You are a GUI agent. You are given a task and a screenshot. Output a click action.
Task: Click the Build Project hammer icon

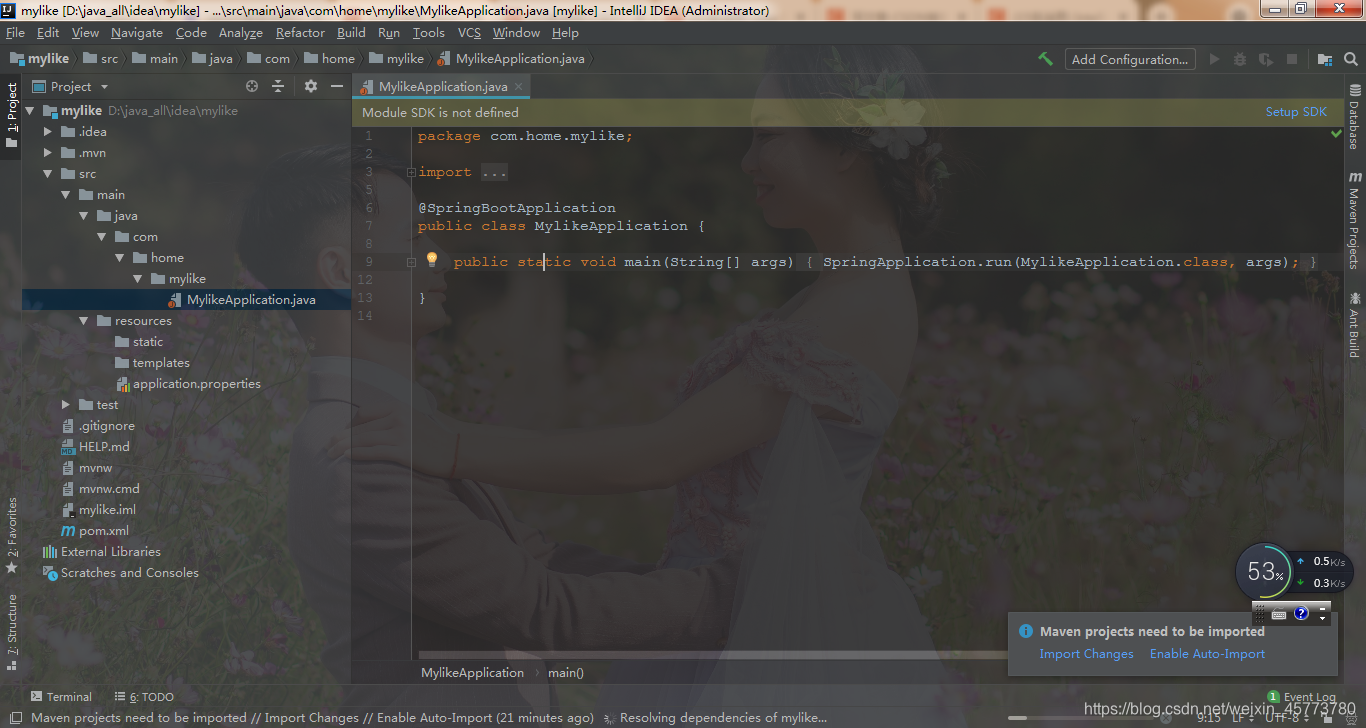(x=1046, y=59)
